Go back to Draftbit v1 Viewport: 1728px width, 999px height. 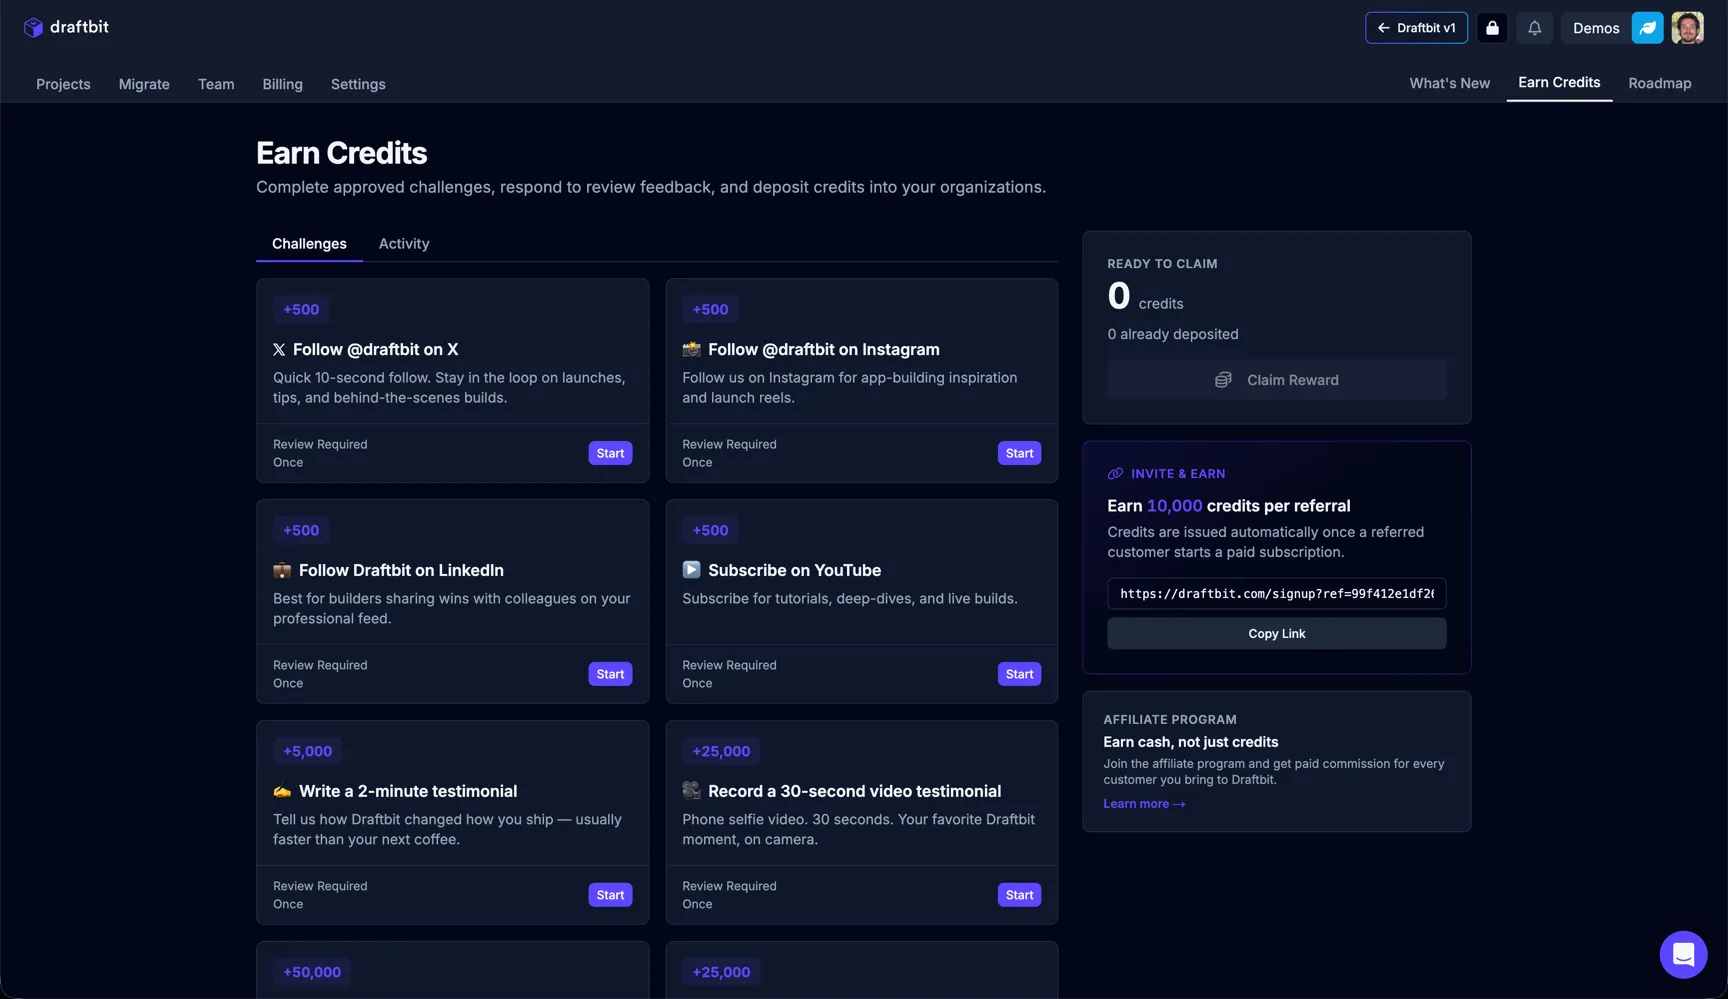(1416, 28)
